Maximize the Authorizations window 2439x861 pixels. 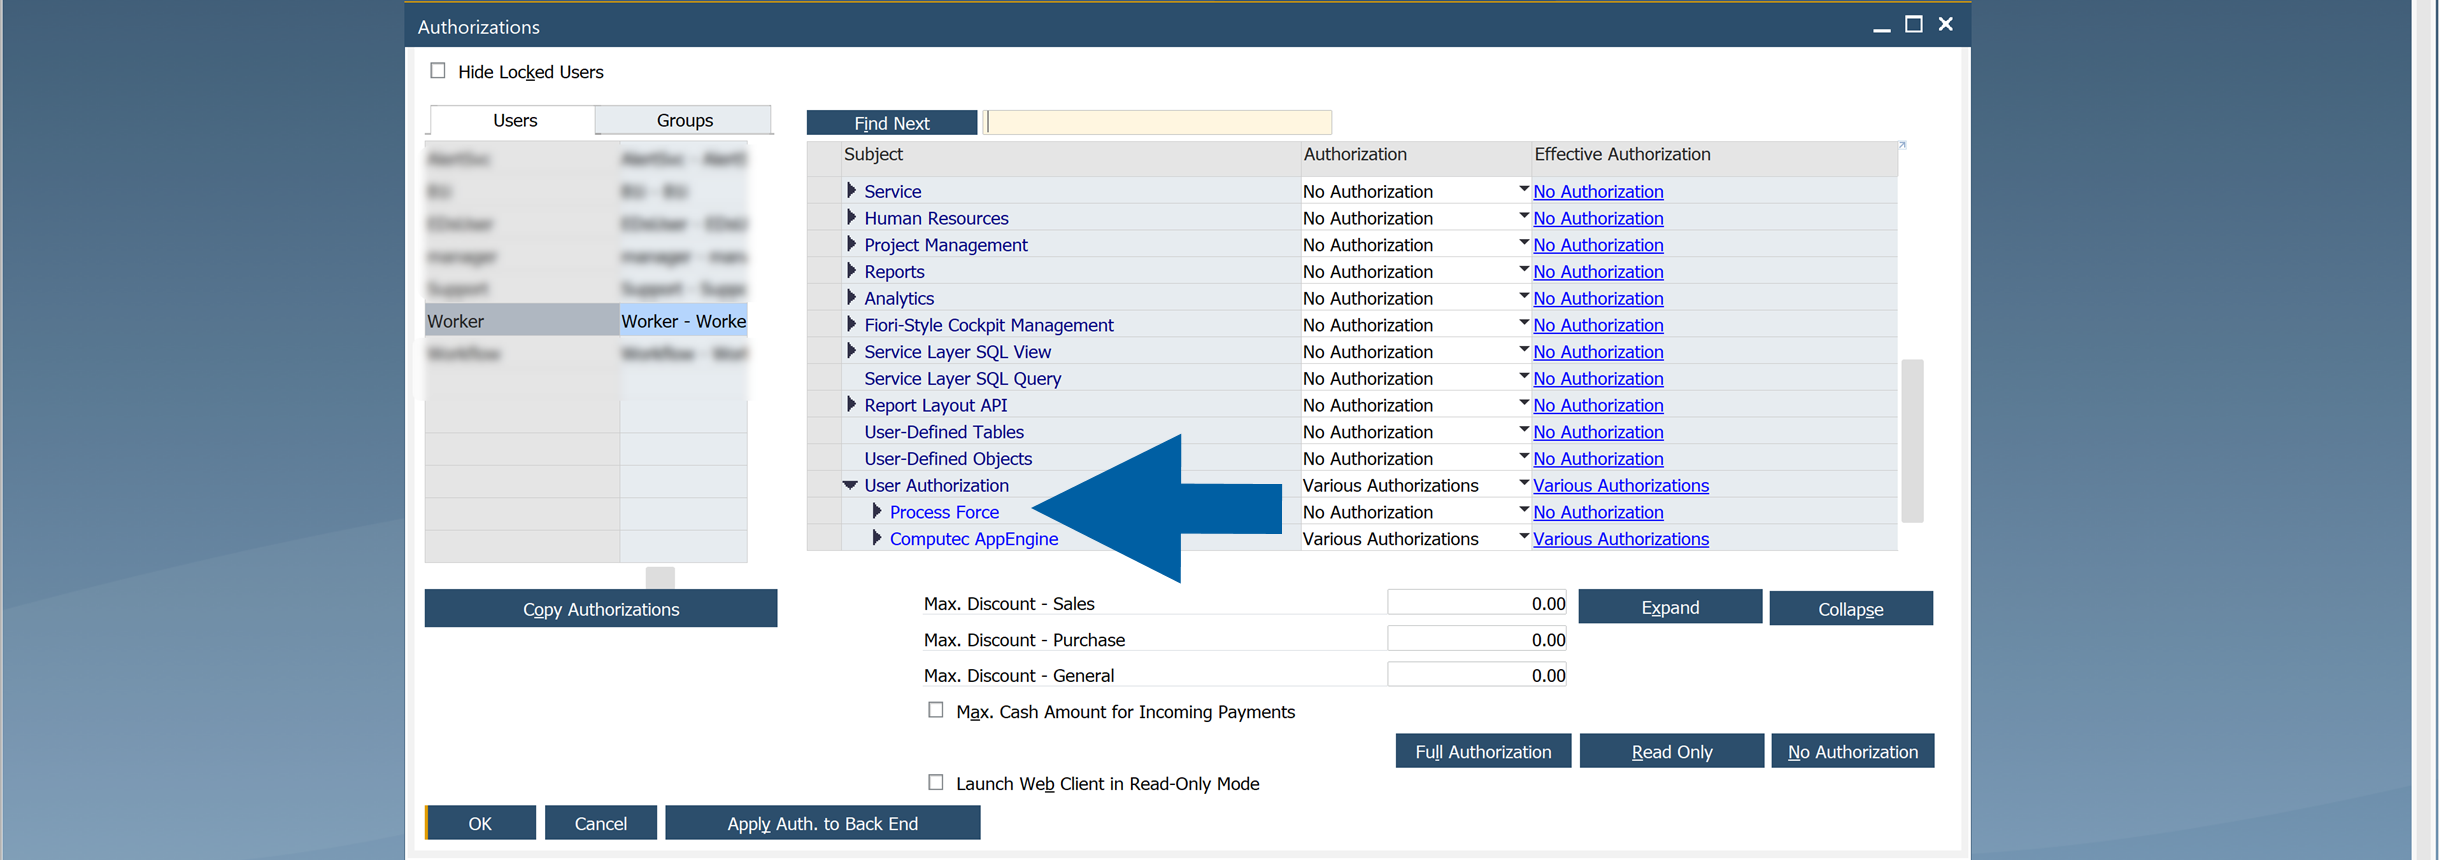(1914, 24)
